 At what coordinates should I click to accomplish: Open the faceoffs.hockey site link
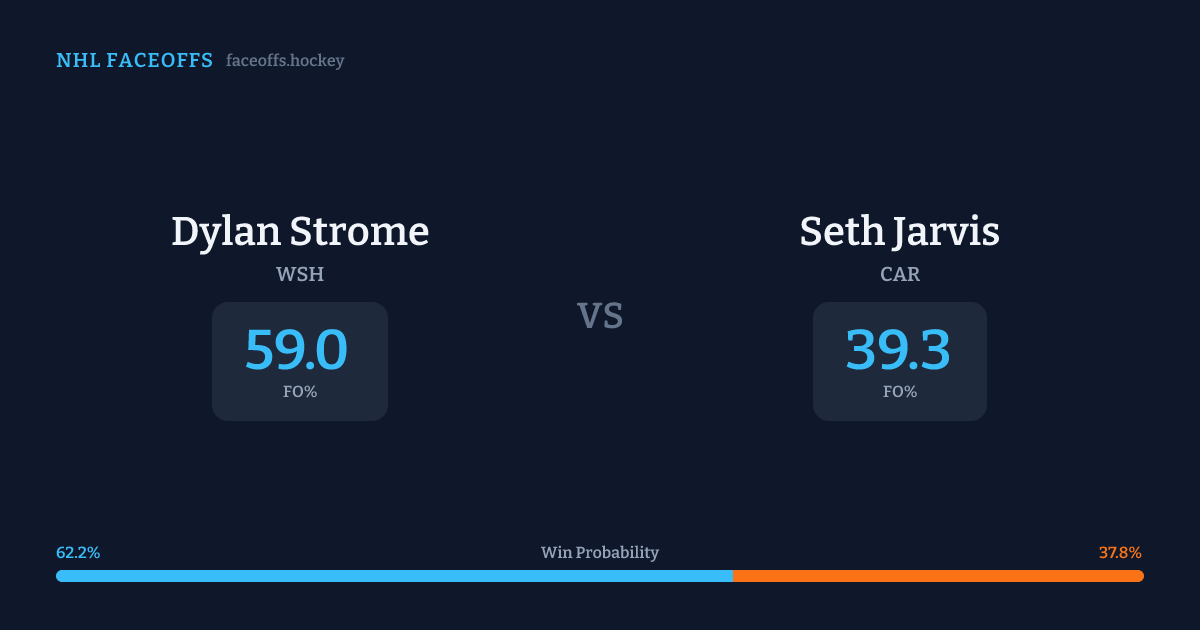click(x=285, y=61)
